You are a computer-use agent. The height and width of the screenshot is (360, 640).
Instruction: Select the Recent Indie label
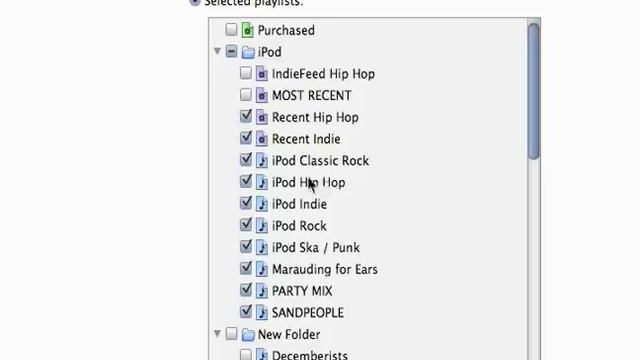[x=306, y=139]
